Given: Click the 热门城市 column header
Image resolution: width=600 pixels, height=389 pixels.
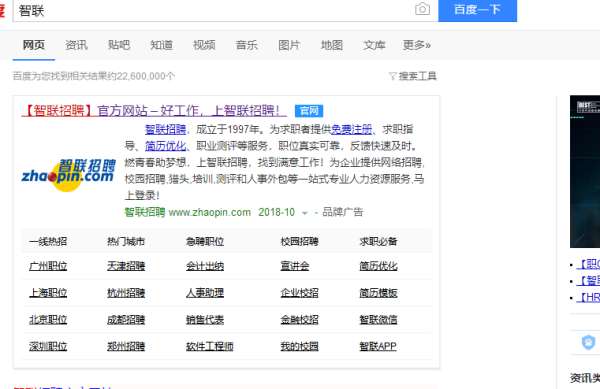Looking at the screenshot, I should coord(126,242).
